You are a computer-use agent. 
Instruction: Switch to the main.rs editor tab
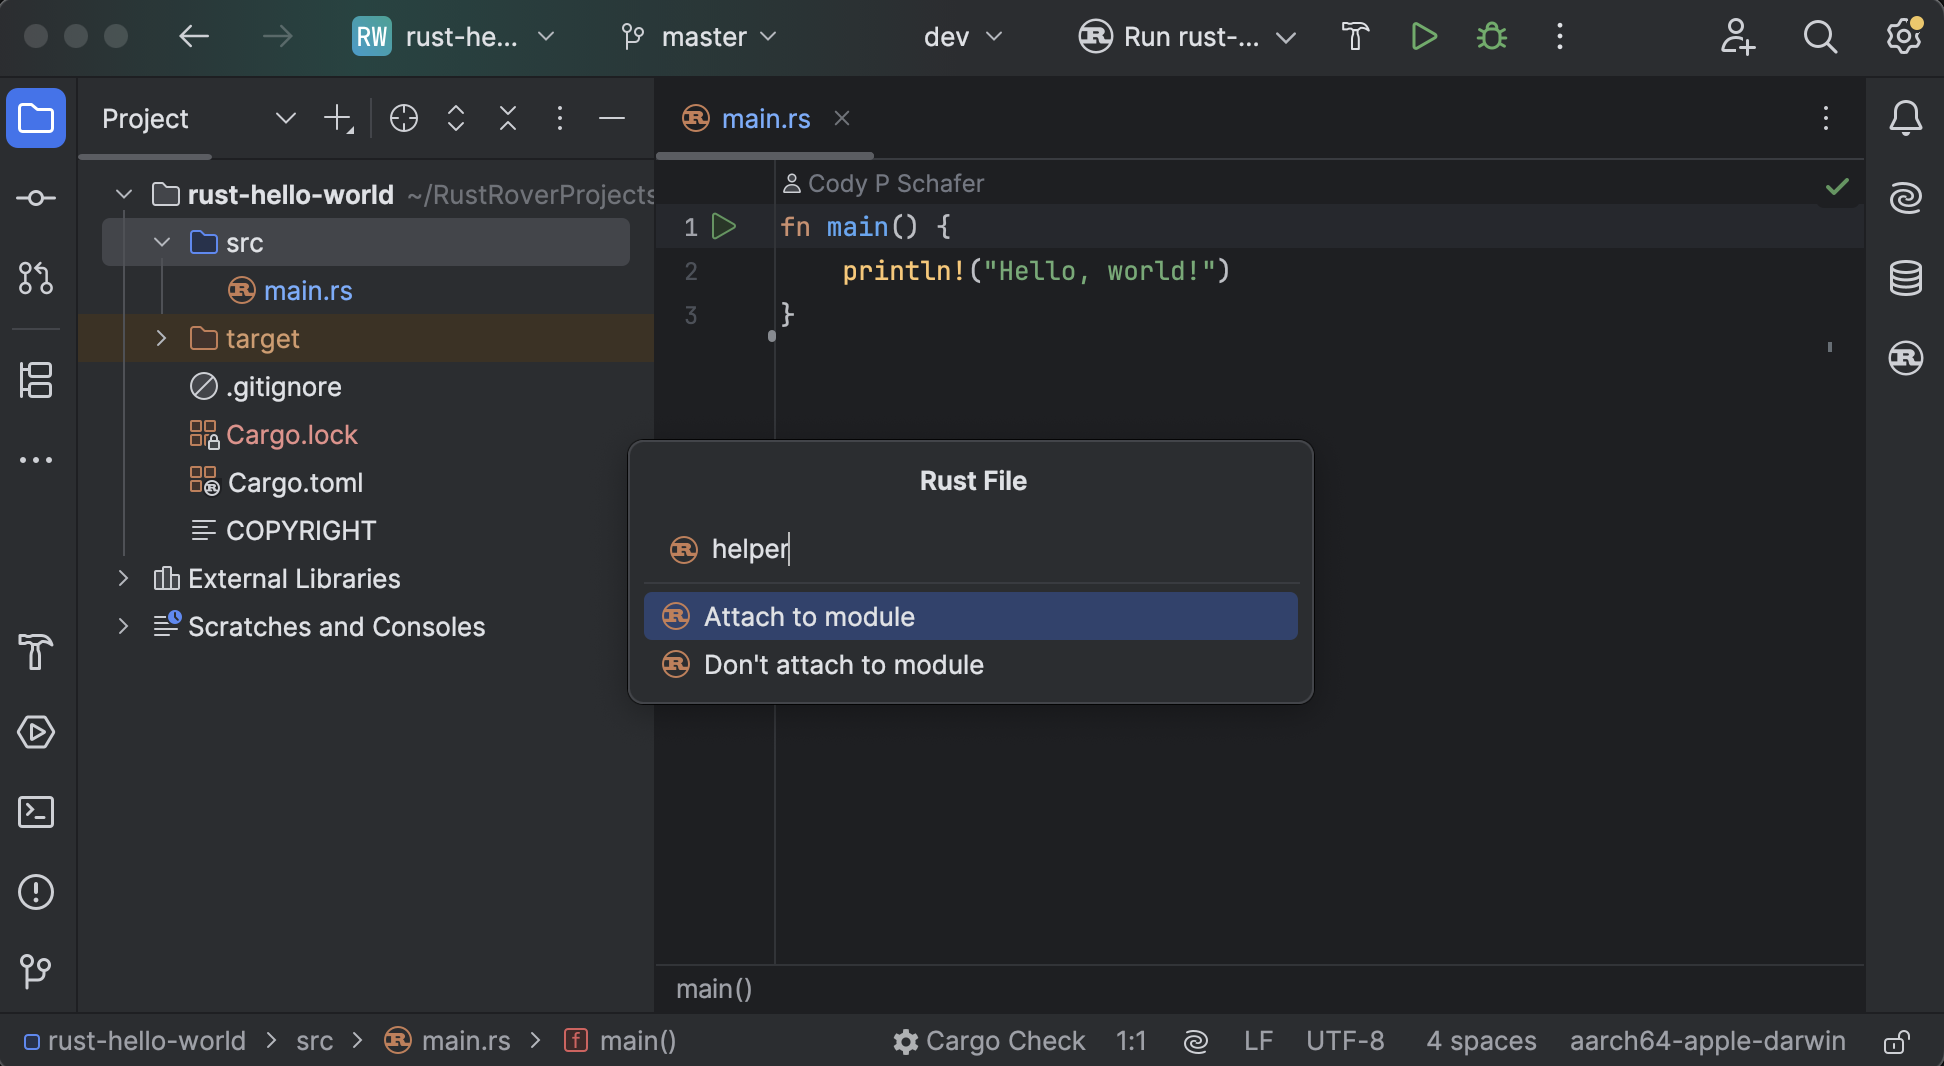pyautogui.click(x=765, y=119)
